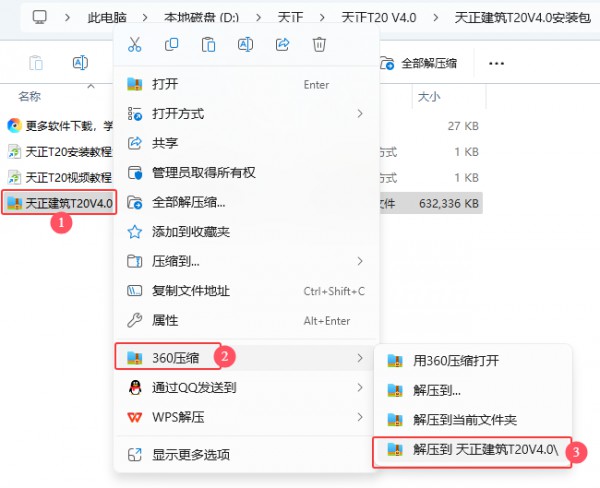Screen dimensions: 600x488
Task: Click 显示更多选项 menu entry
Action: (190, 455)
